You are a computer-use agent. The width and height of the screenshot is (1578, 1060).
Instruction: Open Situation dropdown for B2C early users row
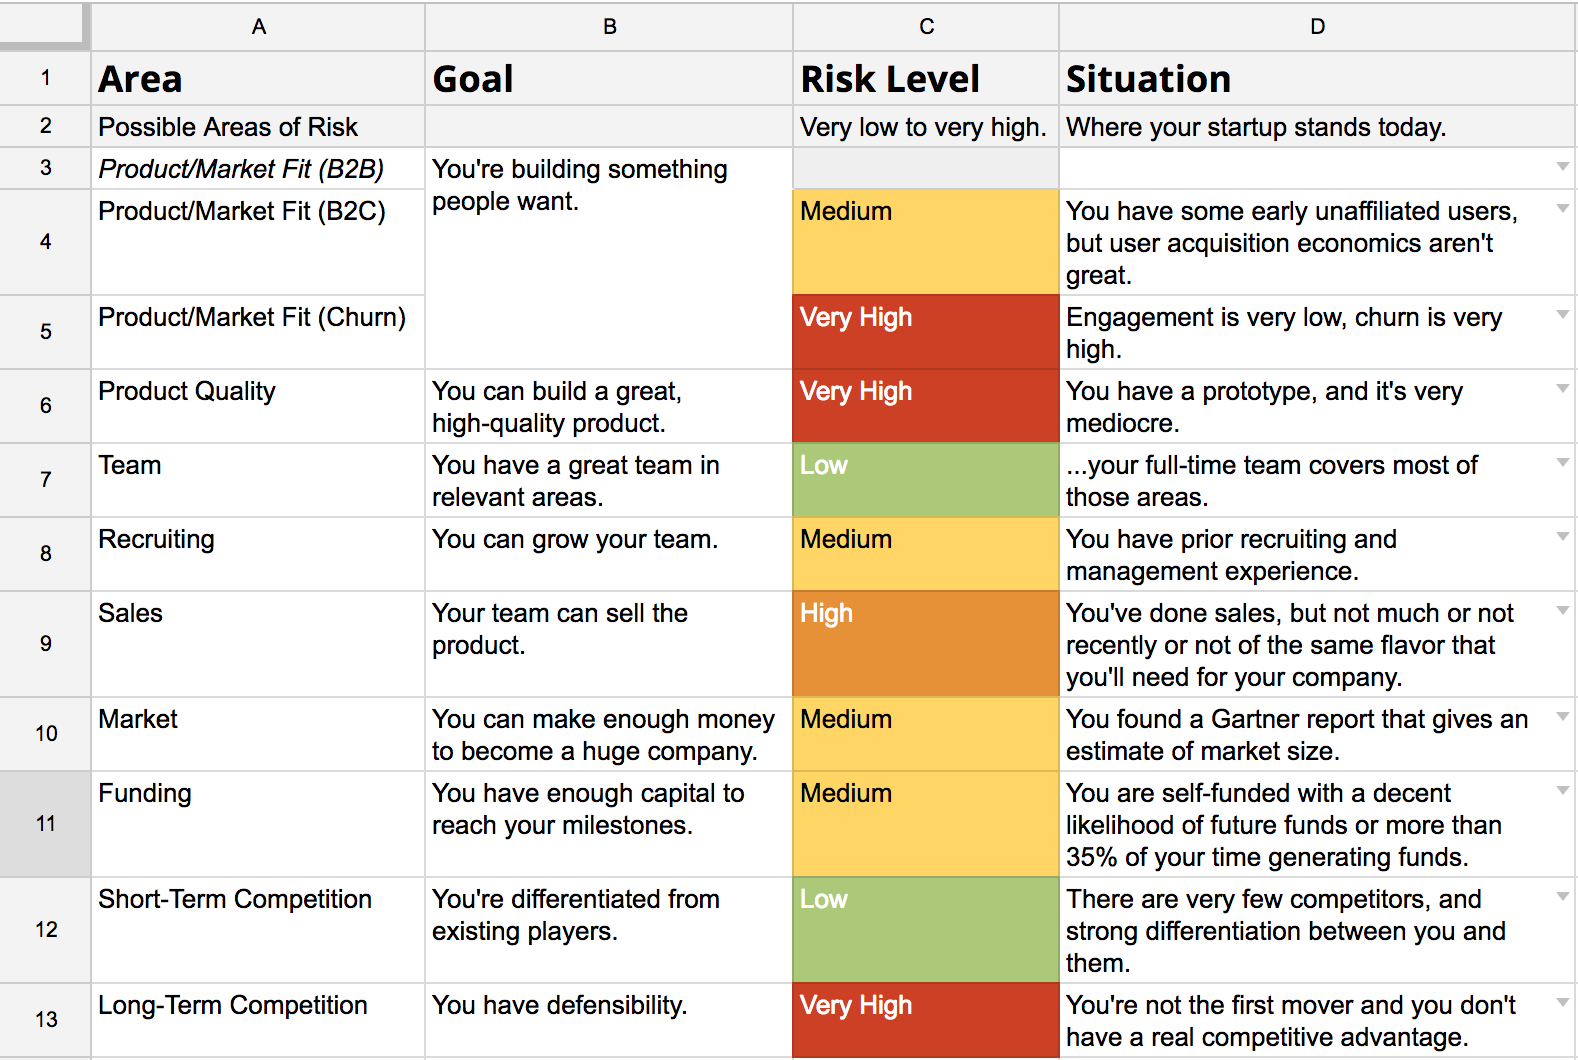tap(1562, 209)
